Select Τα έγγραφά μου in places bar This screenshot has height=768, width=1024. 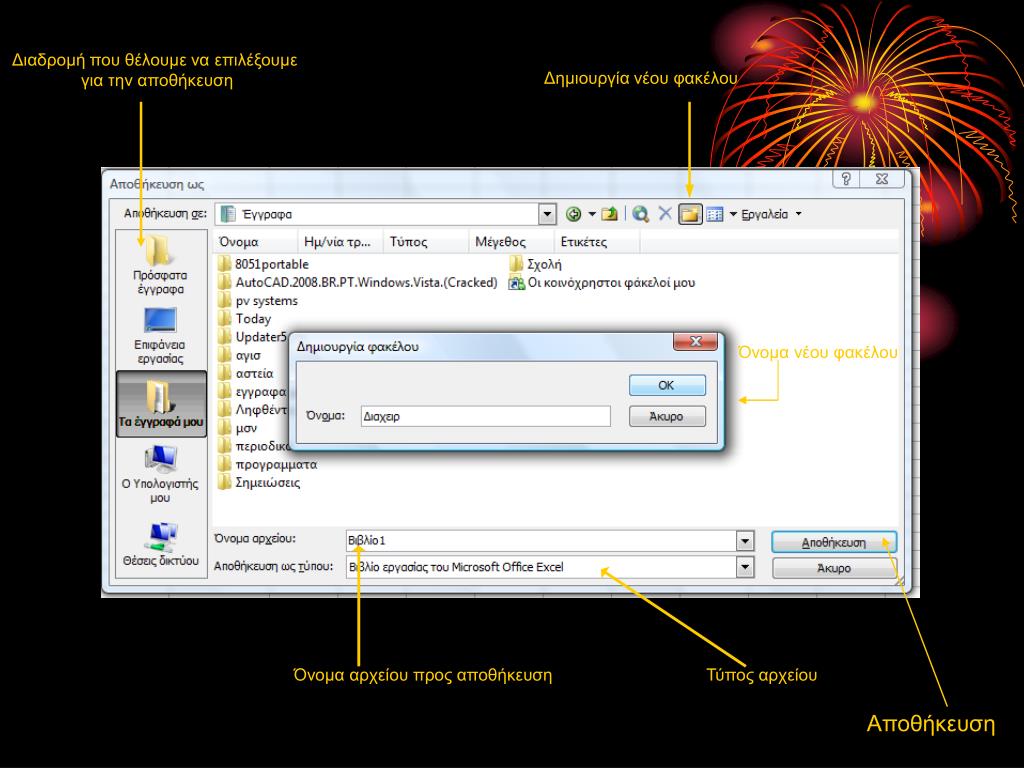[161, 404]
